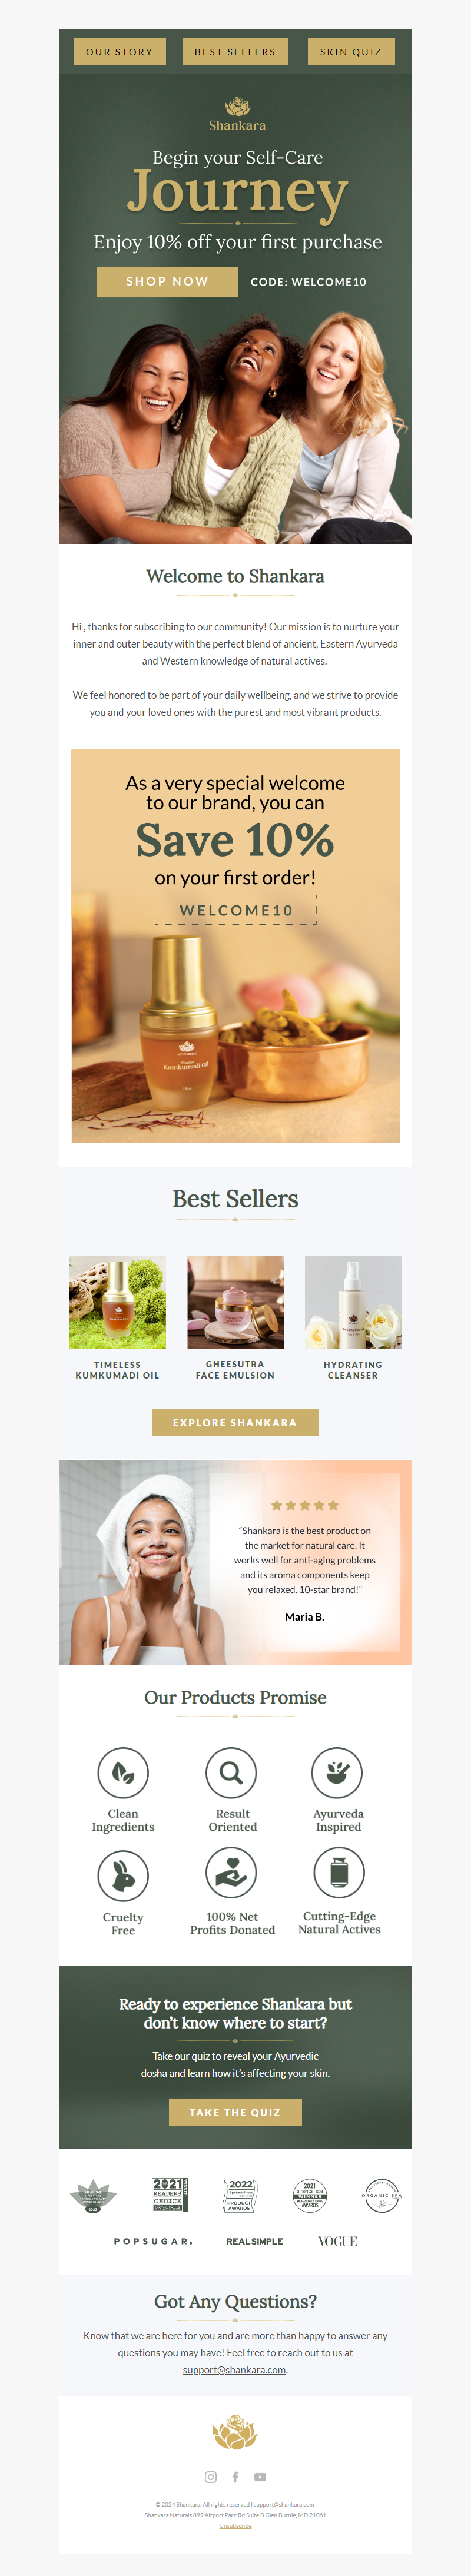Open the support@shankara.com email link
This screenshot has height=2576, width=471.
[235, 2370]
